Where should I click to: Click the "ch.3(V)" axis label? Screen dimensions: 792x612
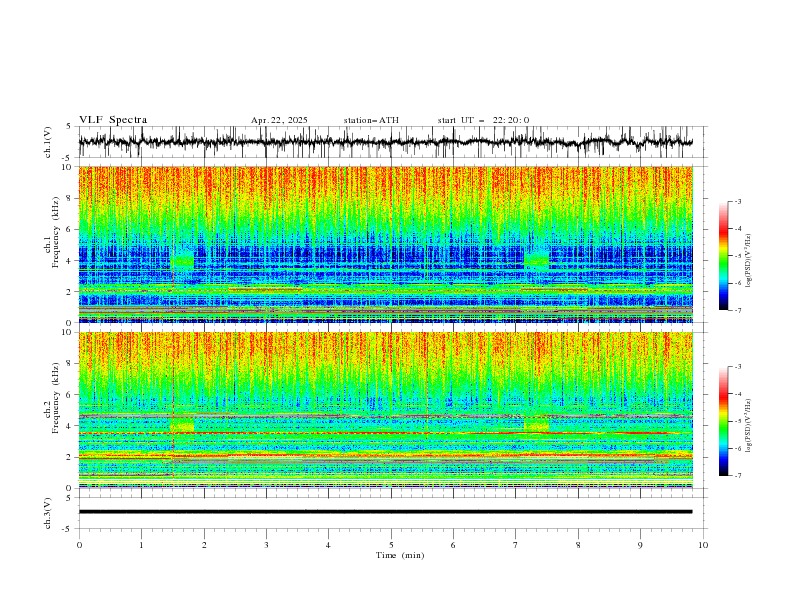[48, 513]
